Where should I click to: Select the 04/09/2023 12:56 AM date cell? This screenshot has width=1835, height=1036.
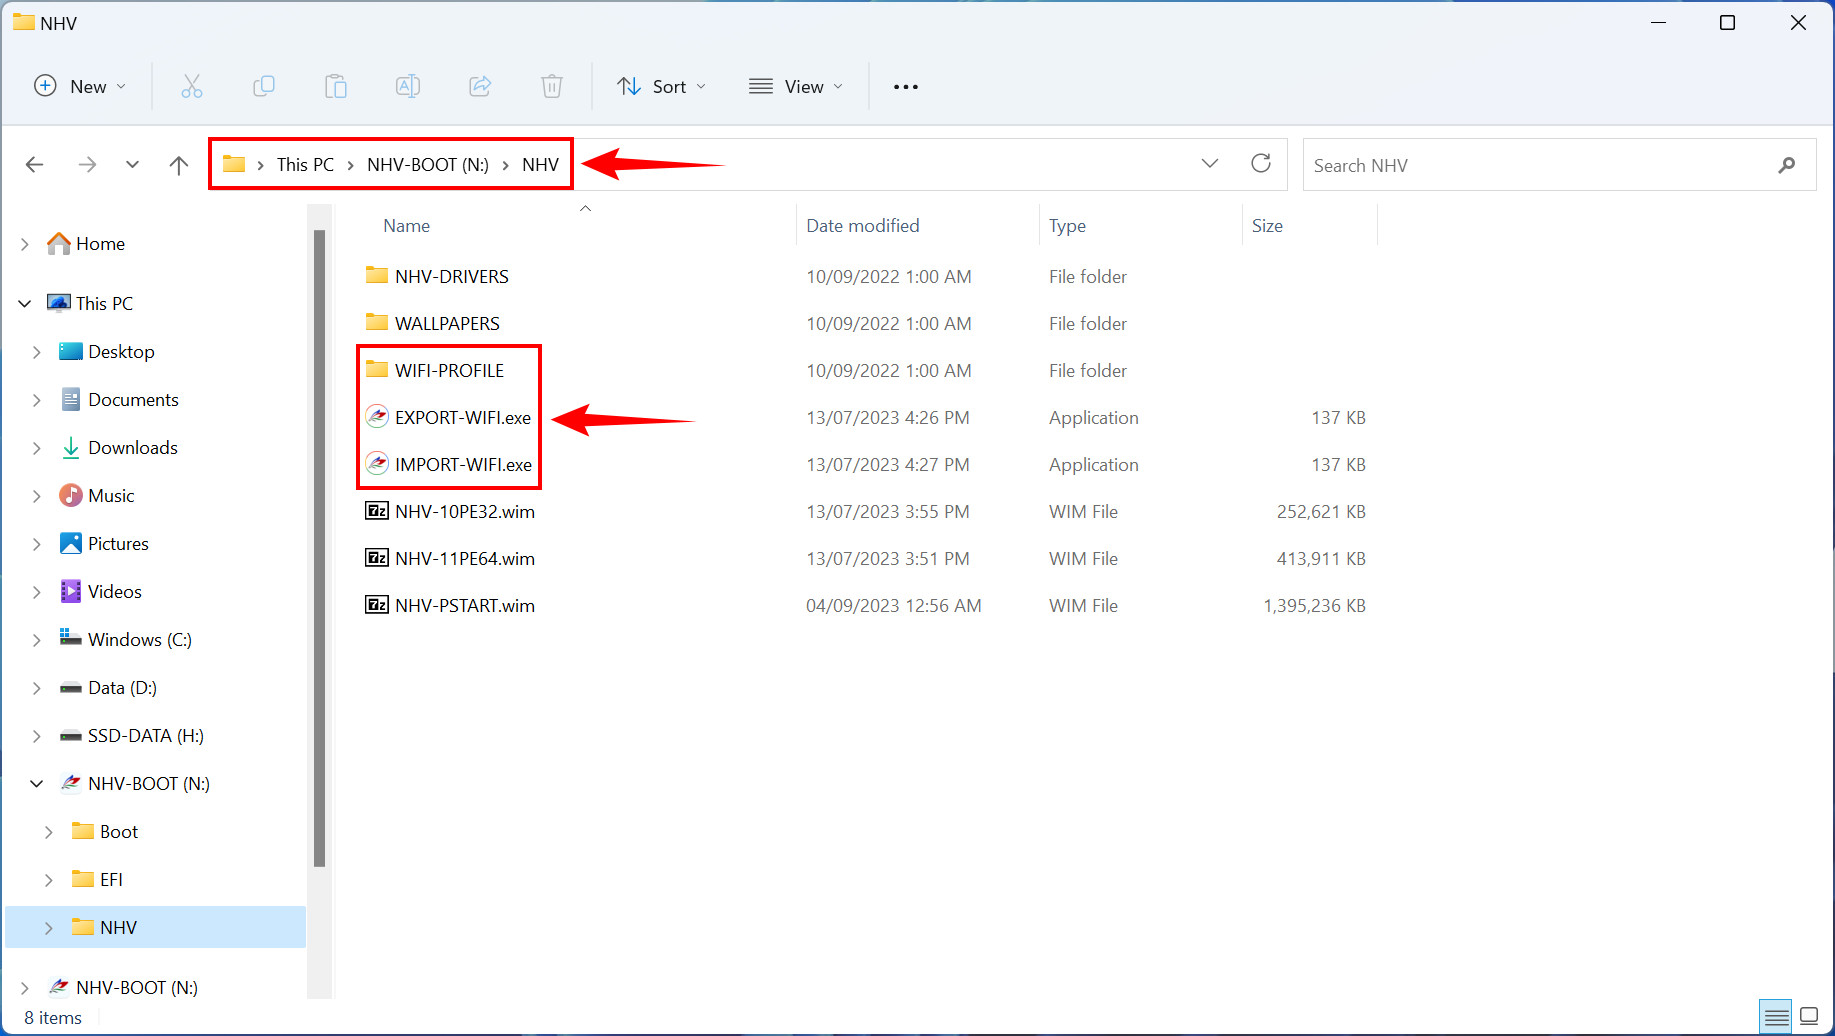[x=894, y=606]
